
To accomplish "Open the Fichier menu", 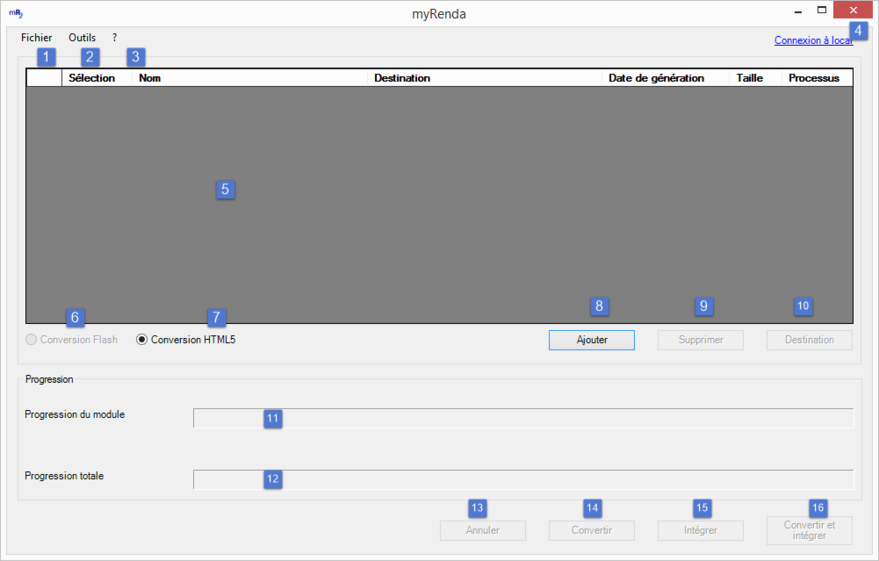I will pyautogui.click(x=36, y=38).
